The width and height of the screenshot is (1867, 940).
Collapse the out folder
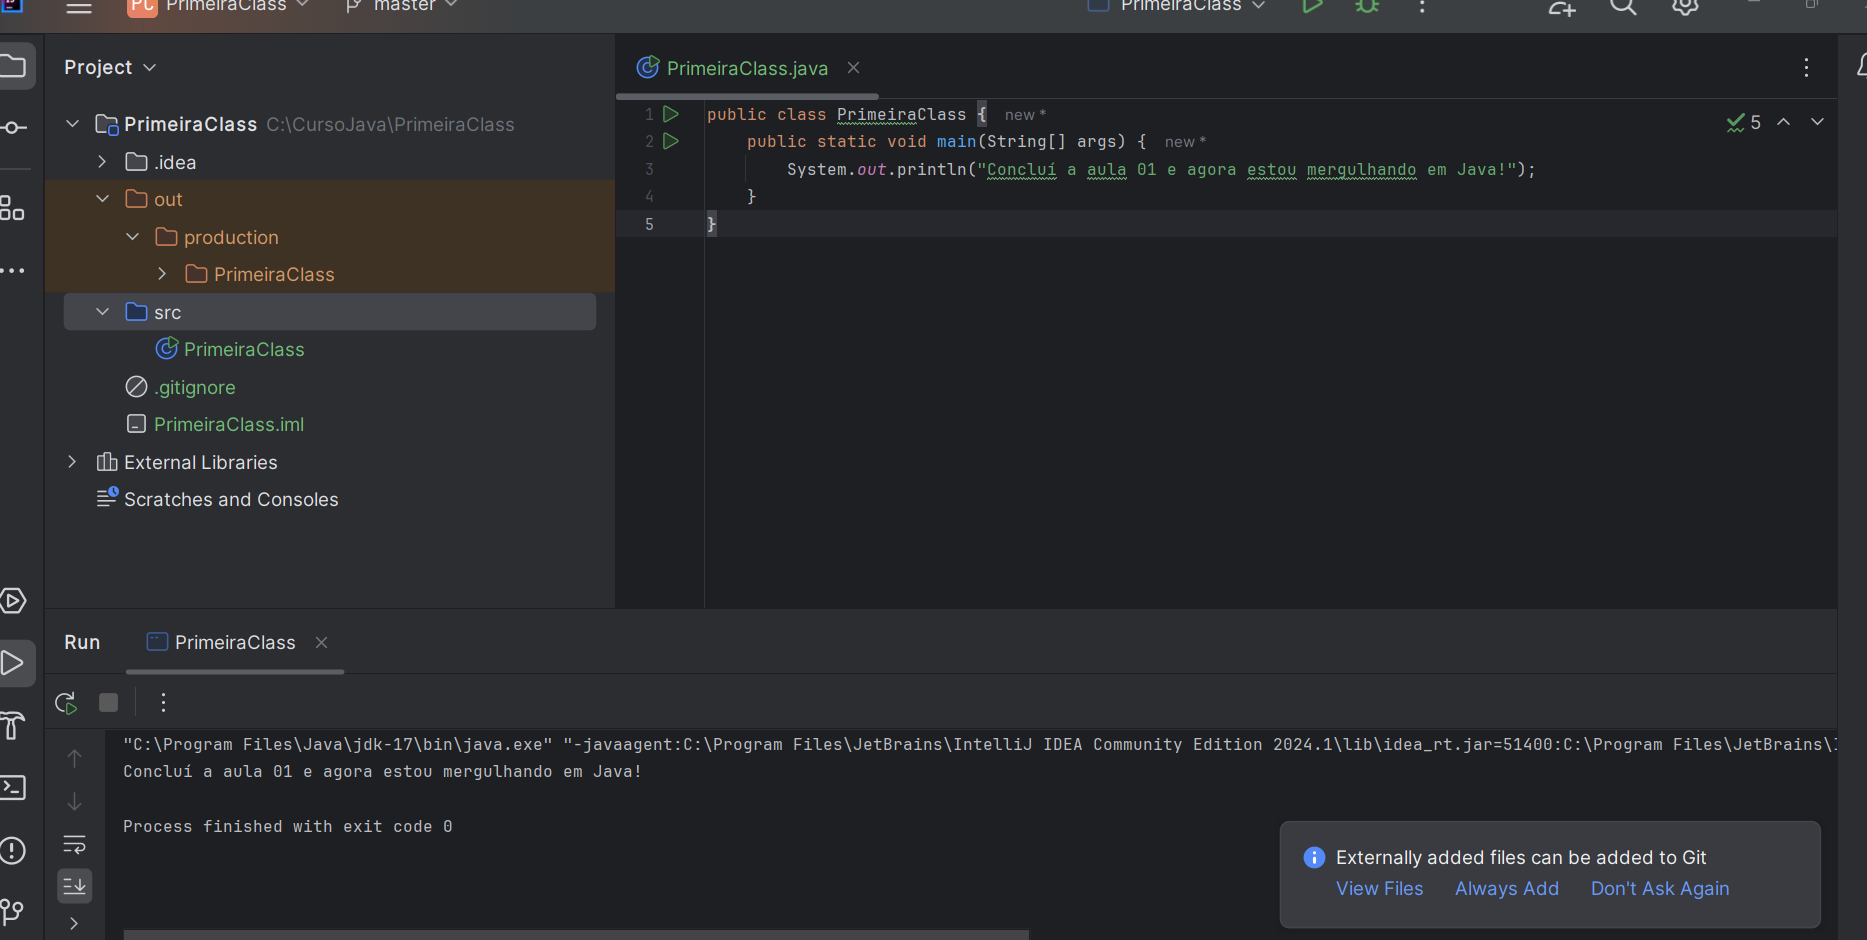(102, 199)
